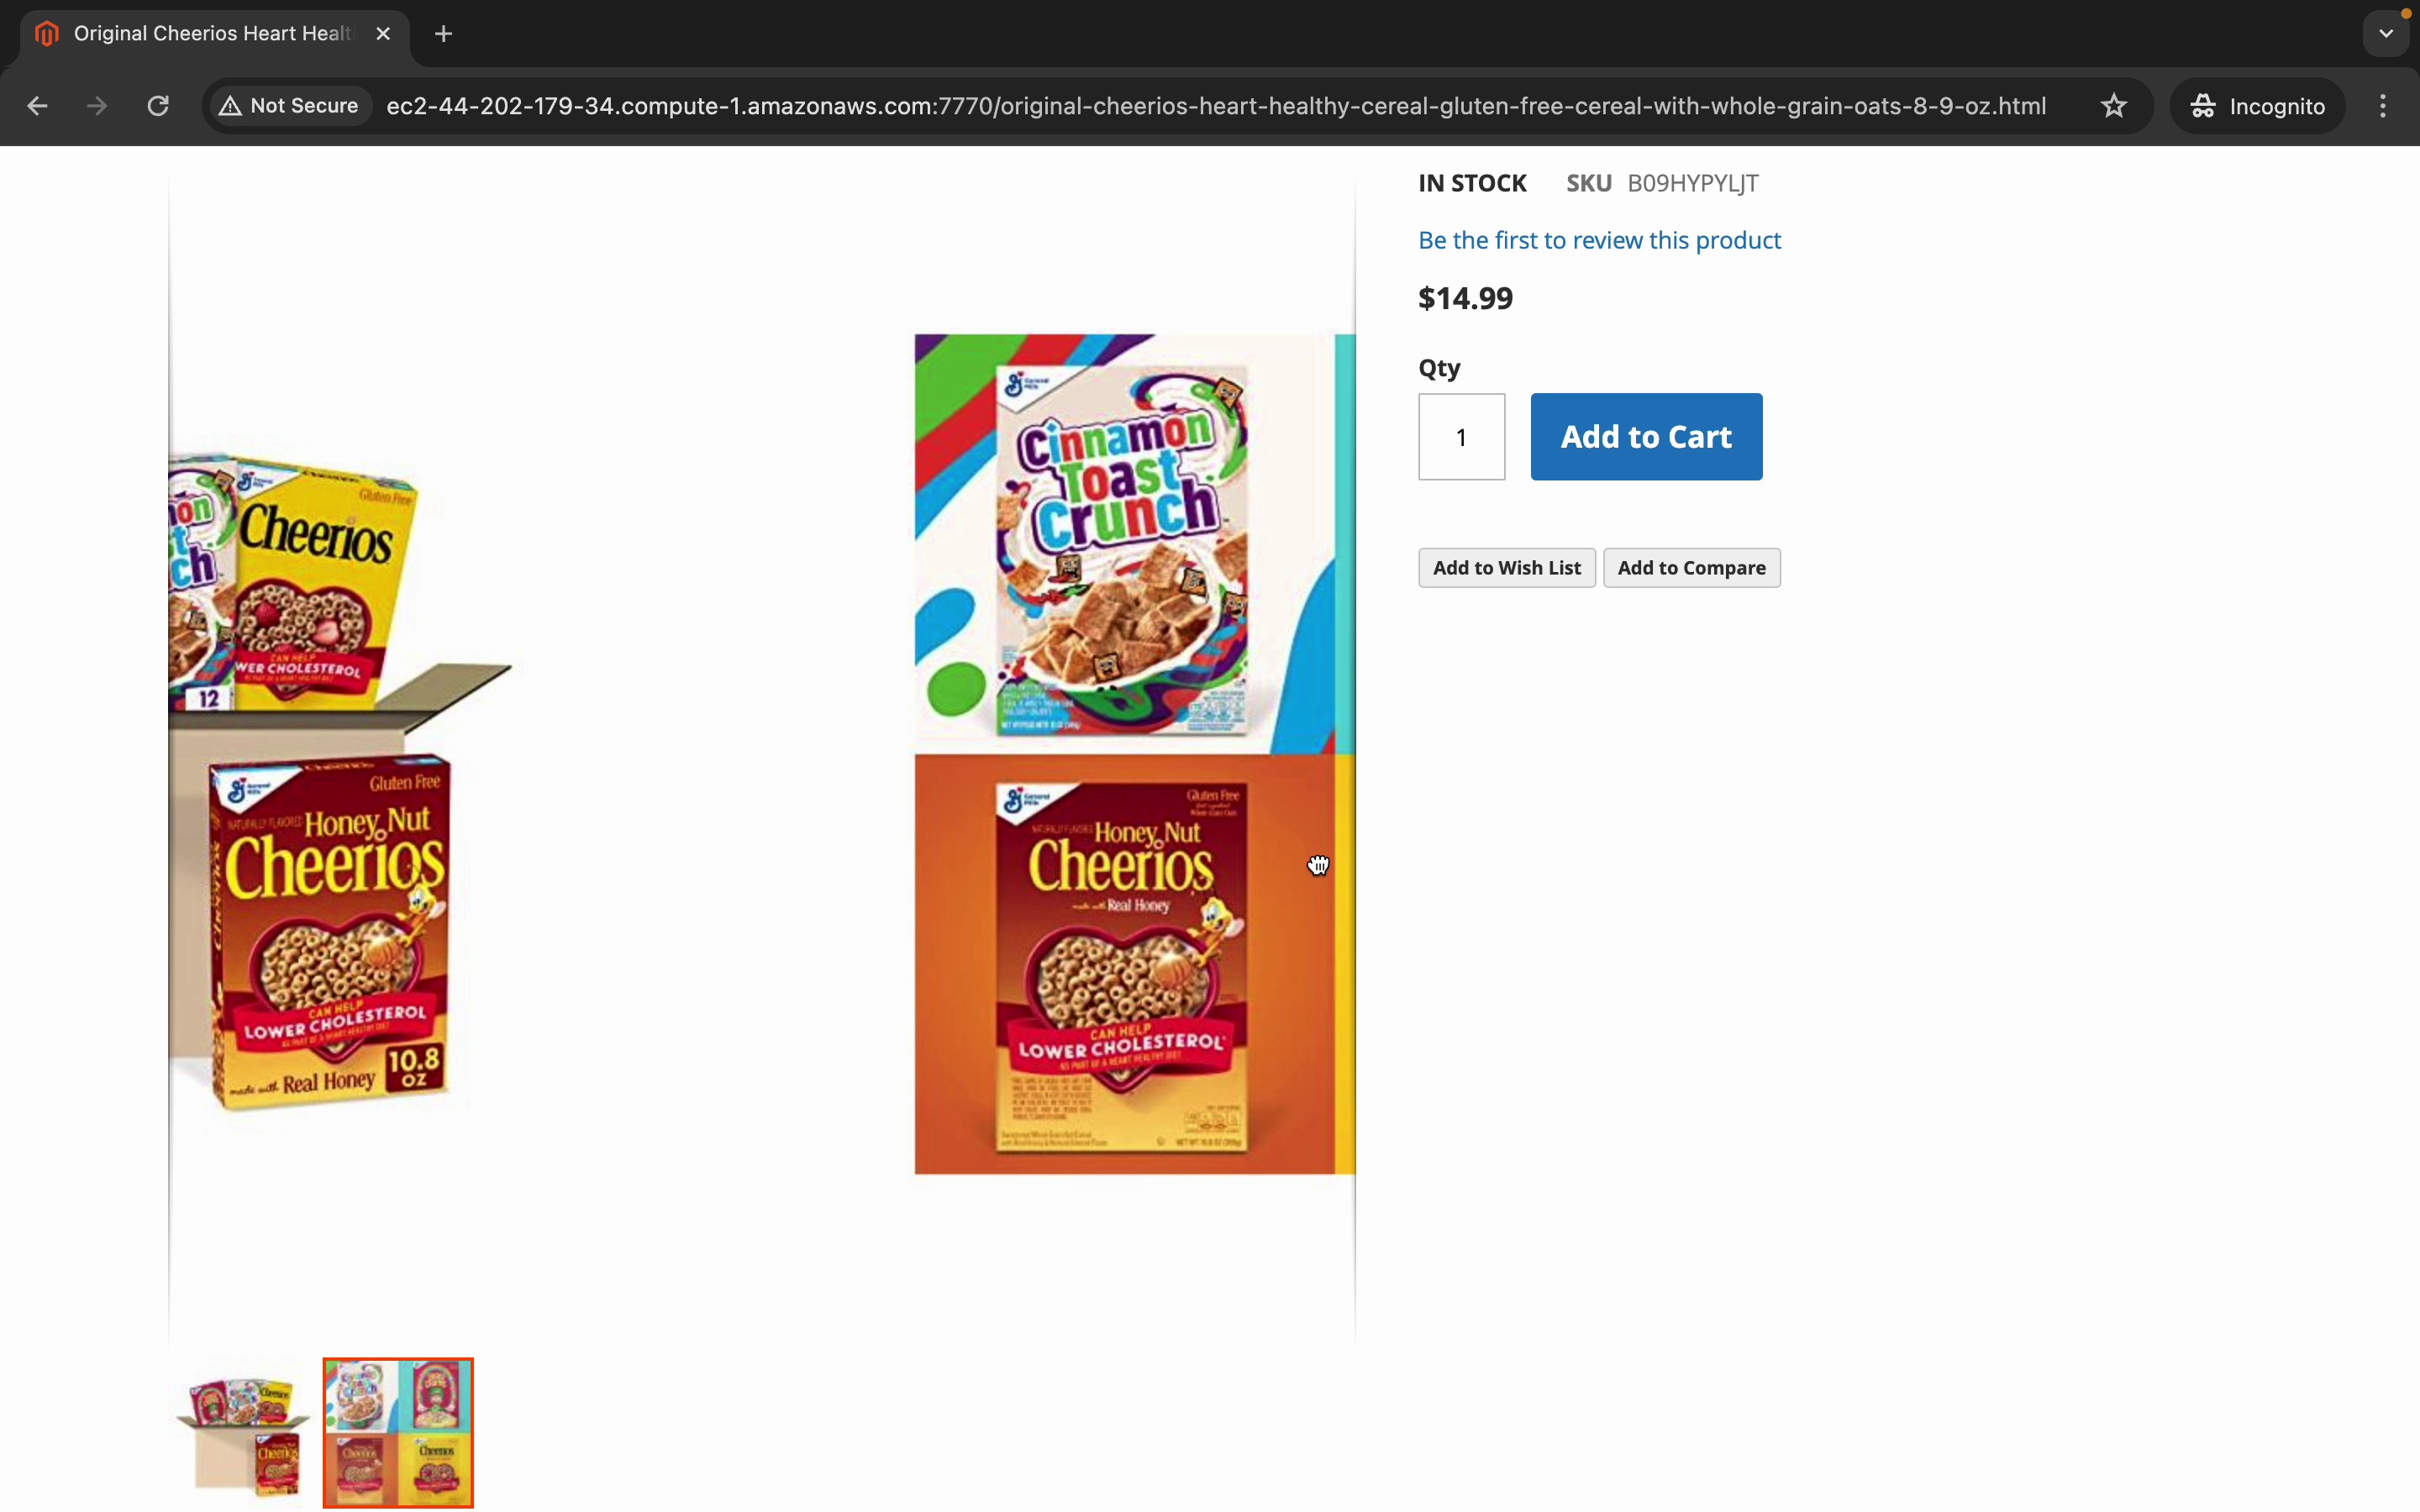The width and height of the screenshot is (2420, 1512).
Task: Click the address bar URL
Action: click(x=1215, y=106)
